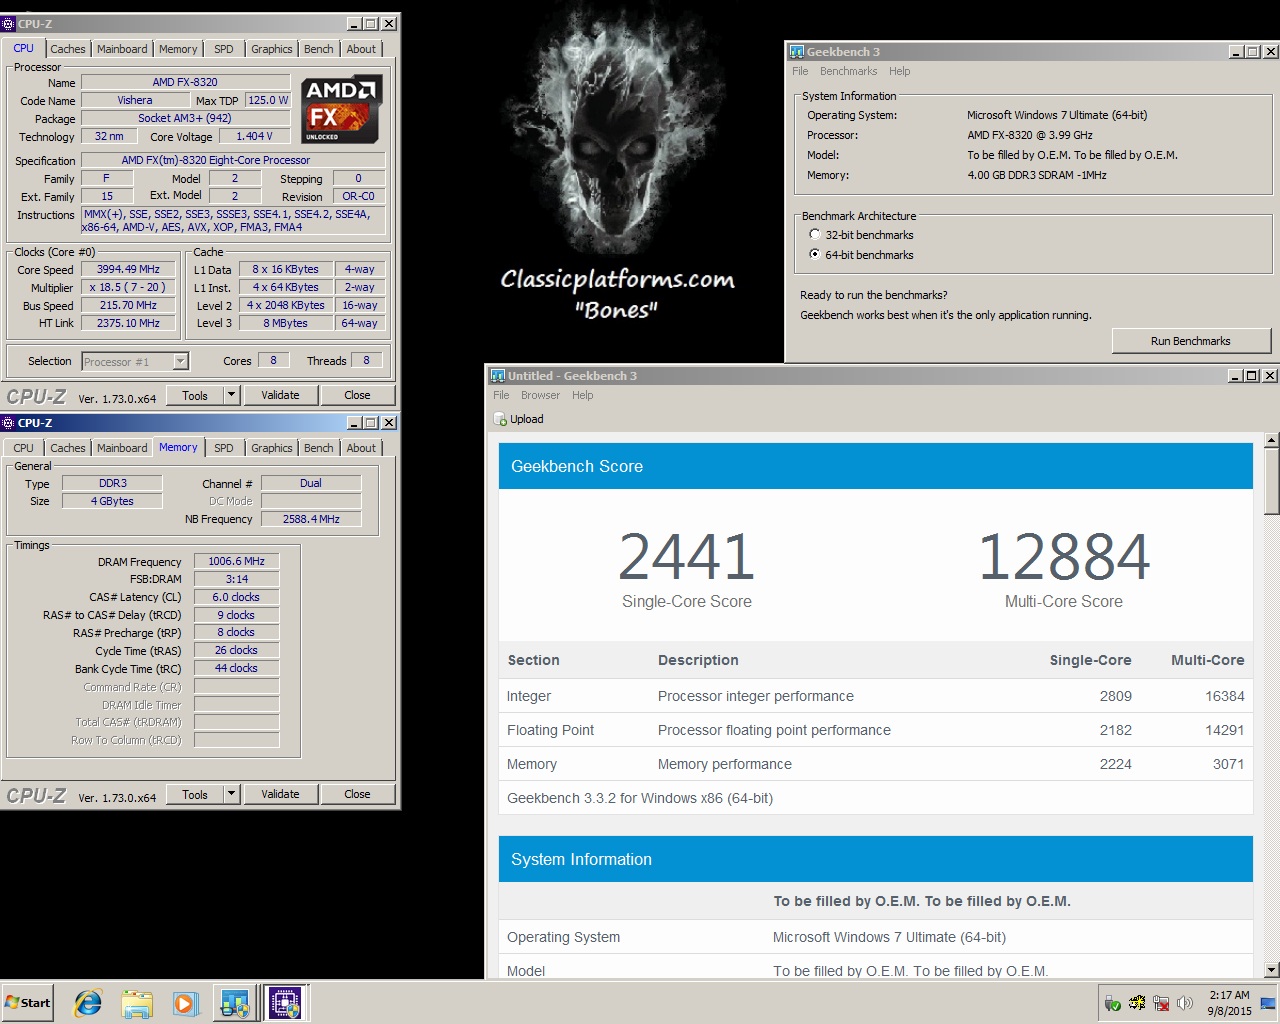Switch to Caches tab in CPU-Z processor window
The height and width of the screenshot is (1024, 1280).
[68, 49]
